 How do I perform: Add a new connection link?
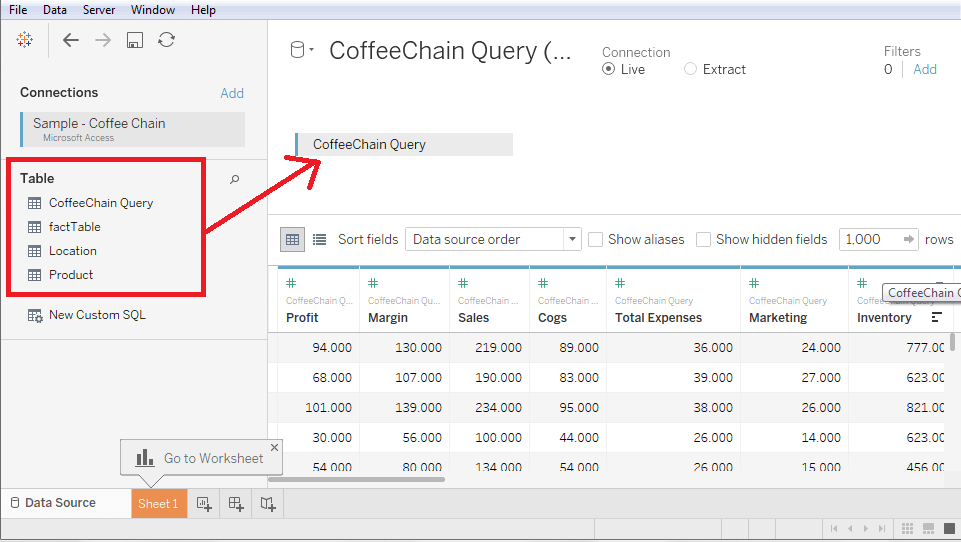tap(232, 93)
